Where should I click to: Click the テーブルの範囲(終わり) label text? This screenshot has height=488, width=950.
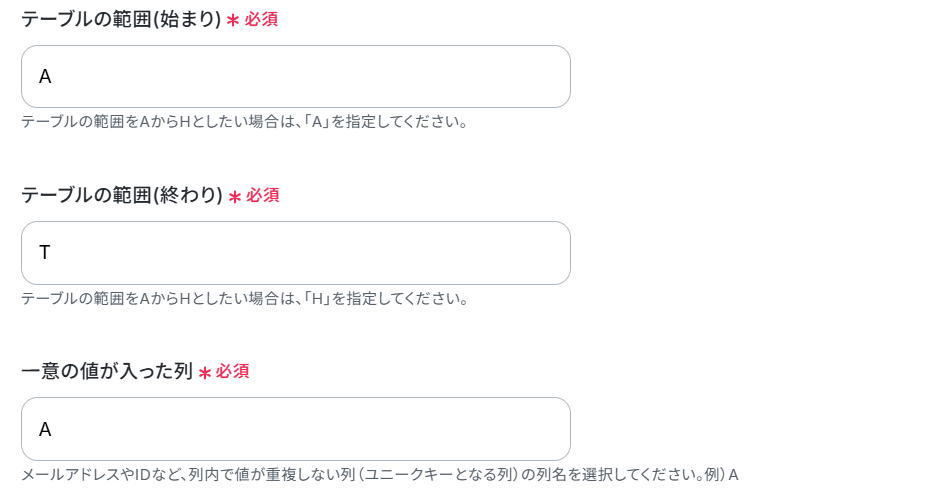point(122,195)
